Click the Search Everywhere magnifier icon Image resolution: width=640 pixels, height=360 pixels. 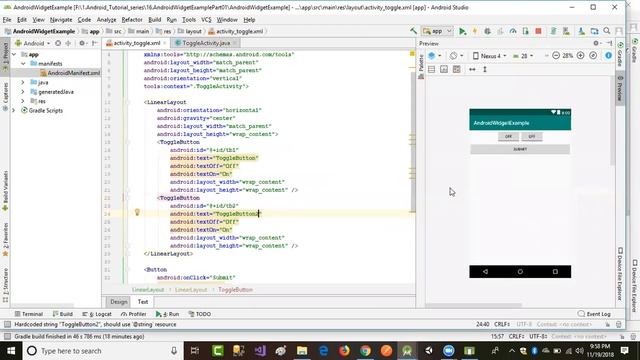tap(607, 31)
